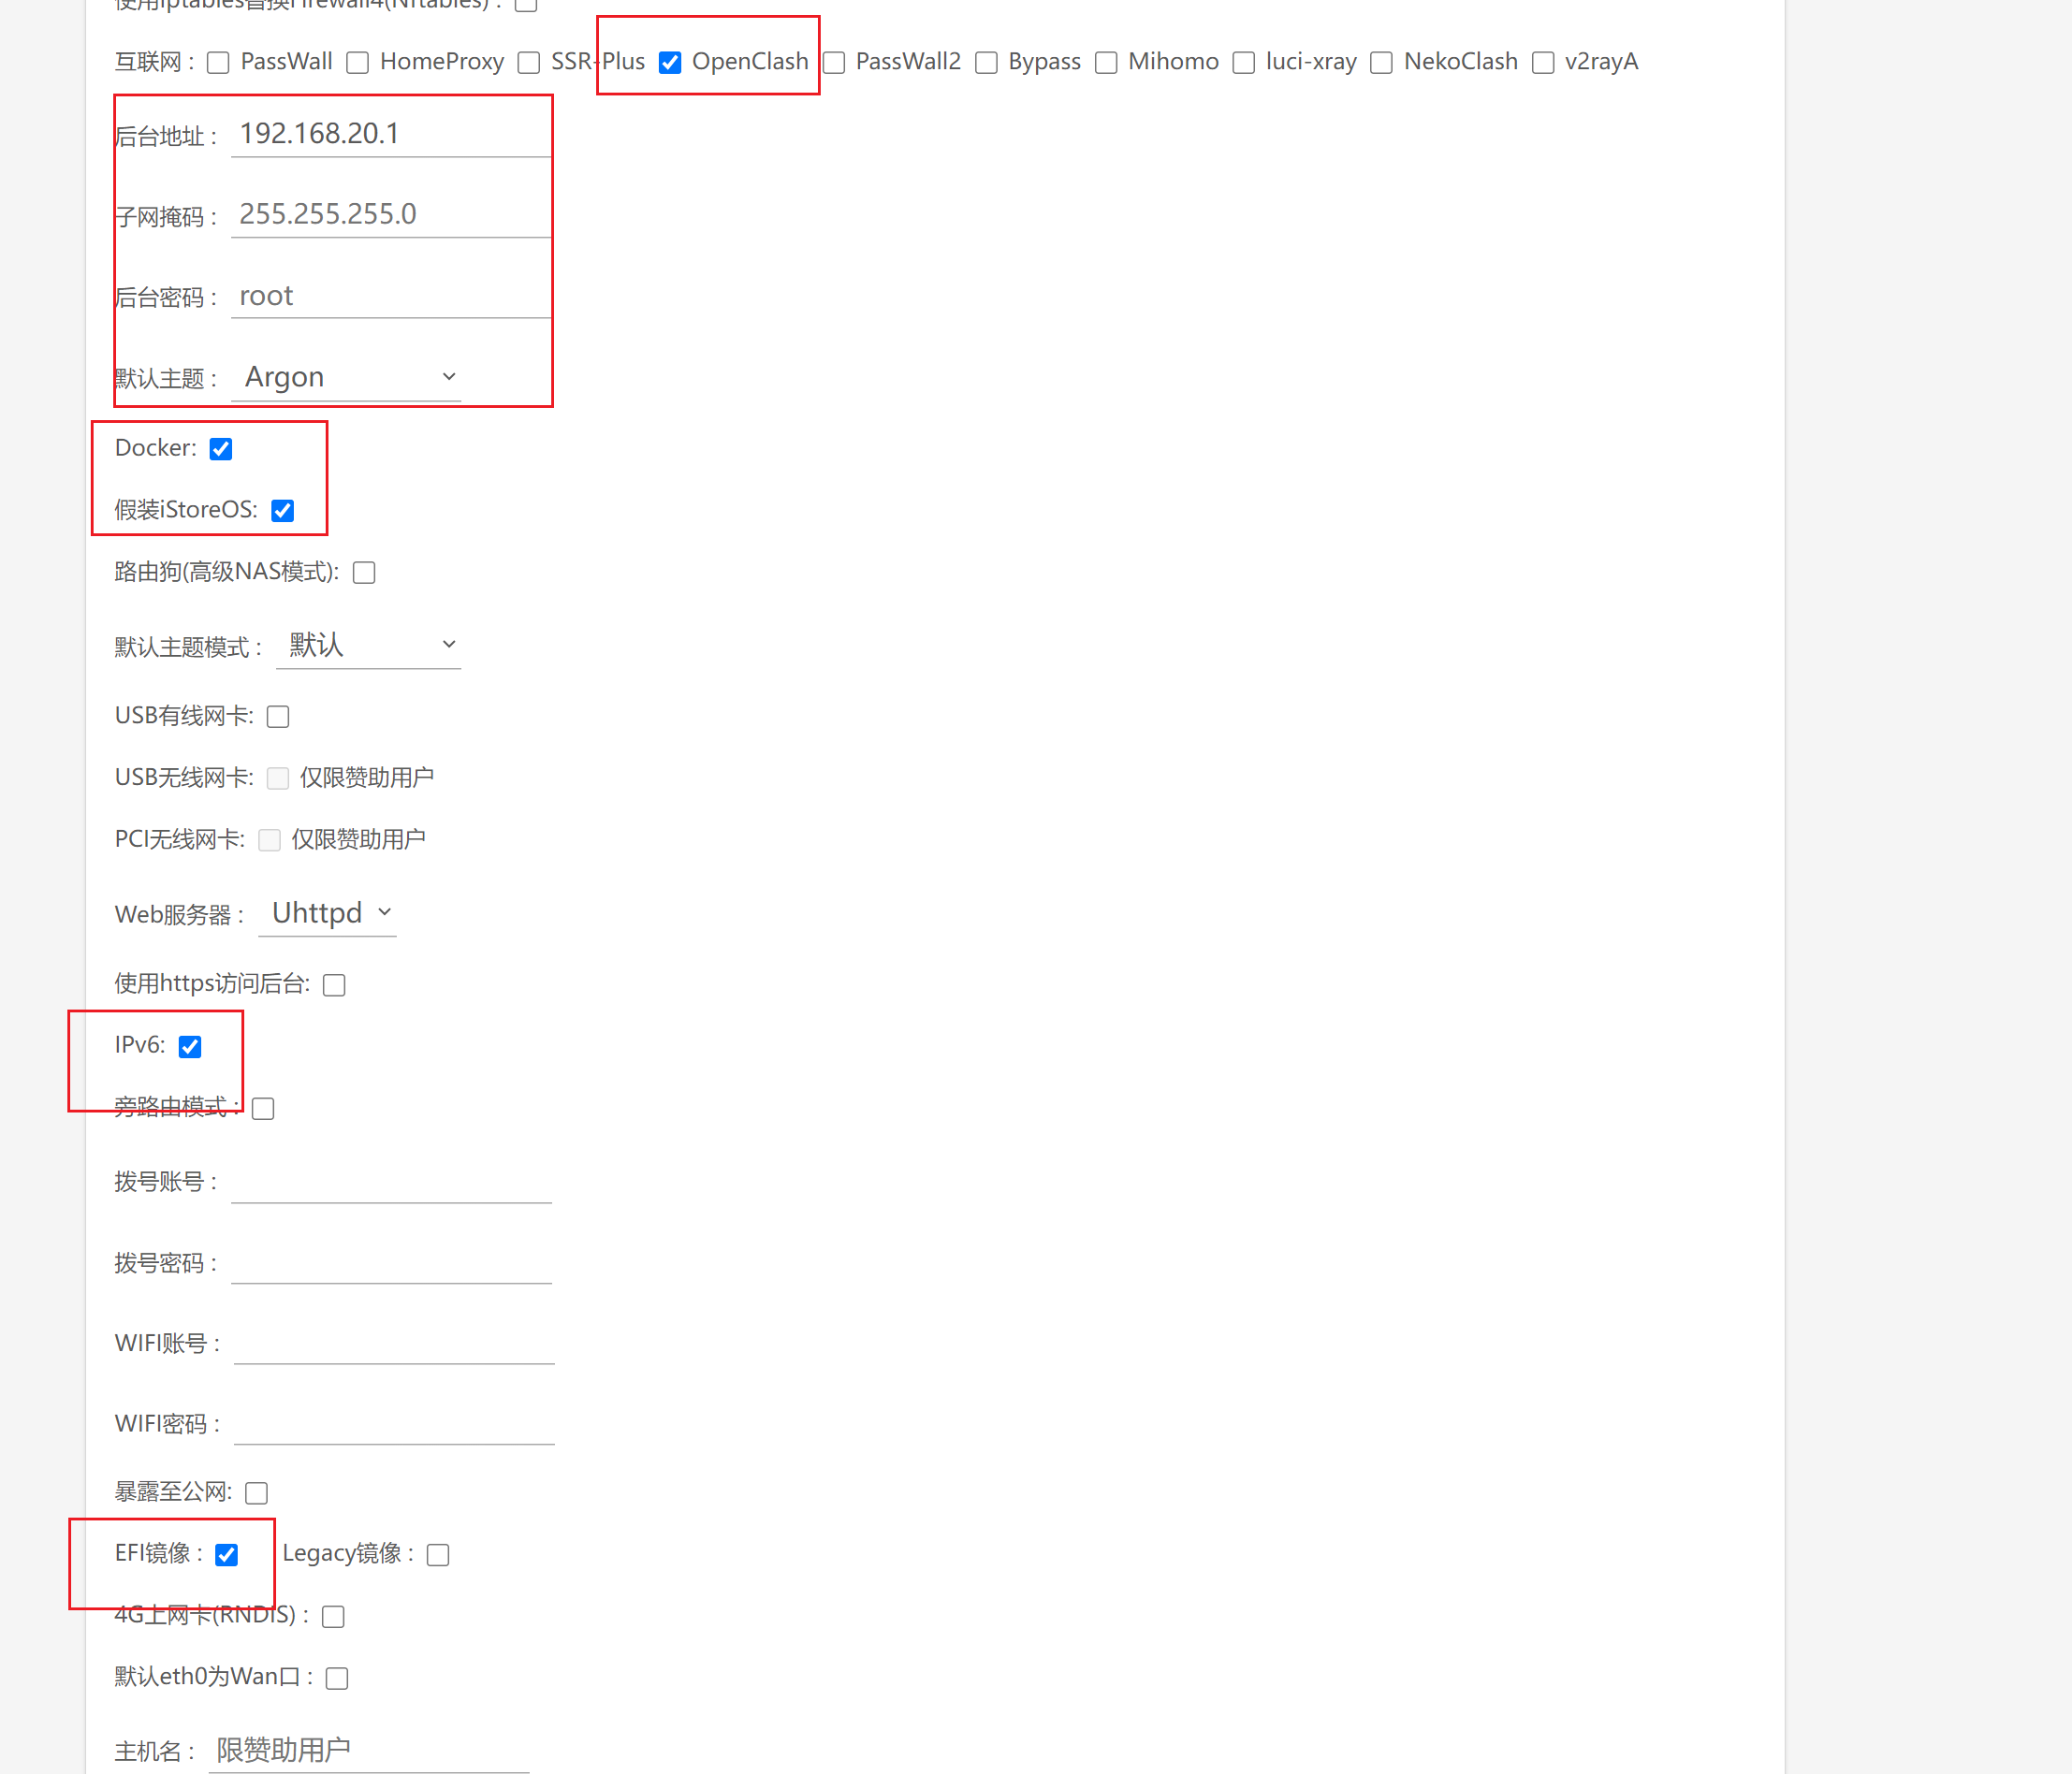Enable the Mihomo checkbox
Viewport: 2072px width, 1774px height.
pos(1105,63)
